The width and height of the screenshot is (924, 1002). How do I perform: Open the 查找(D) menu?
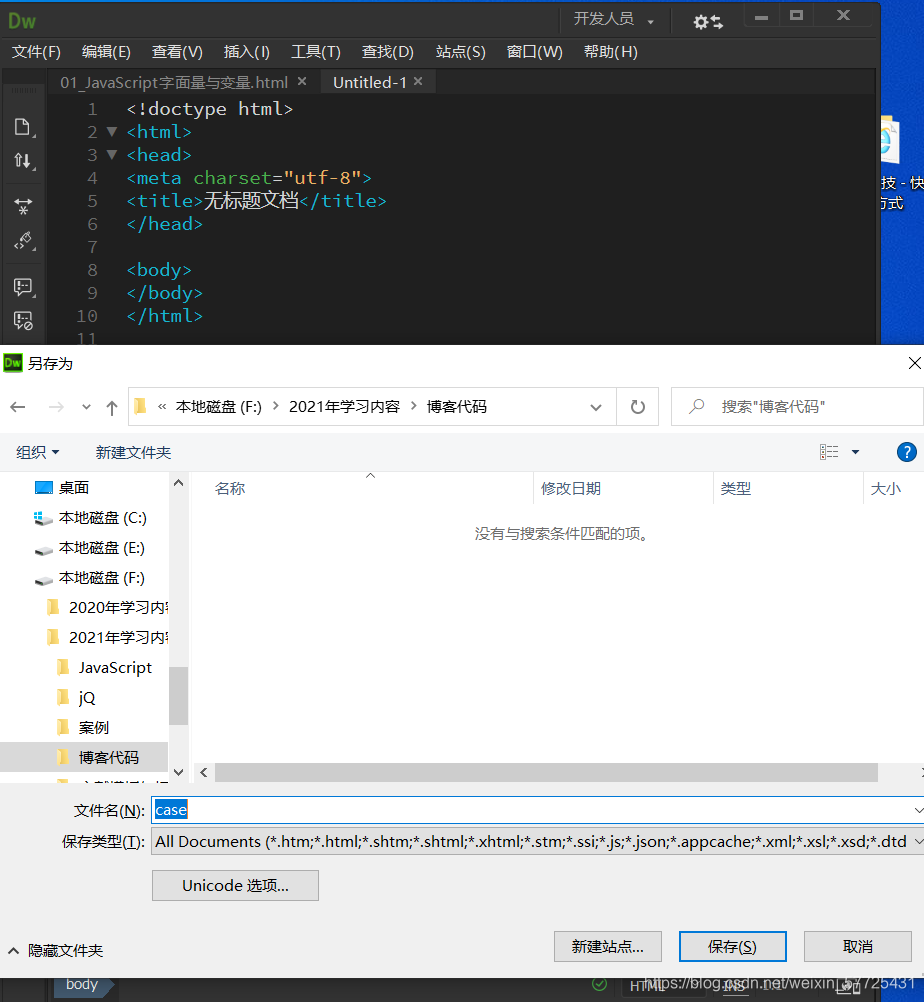388,52
